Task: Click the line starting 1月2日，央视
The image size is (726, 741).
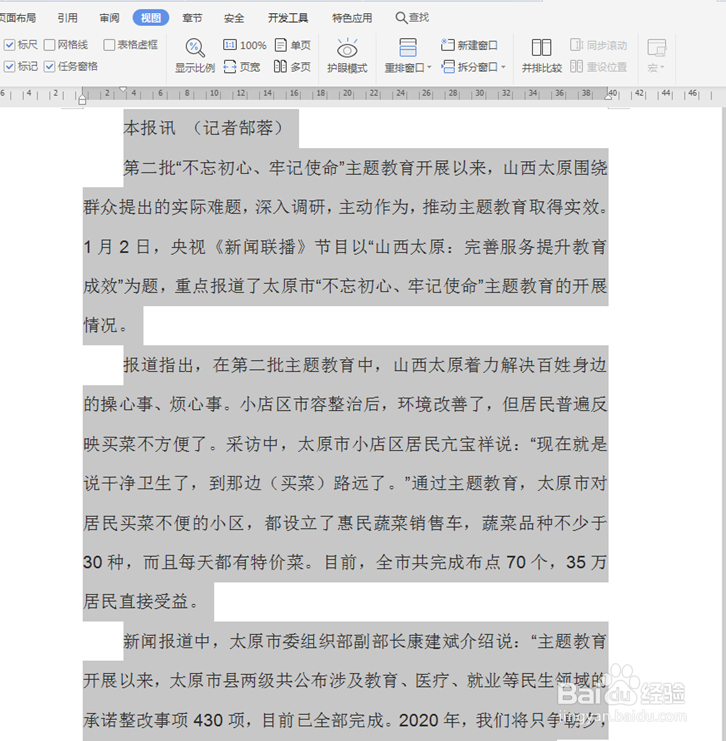Action: click(345, 247)
